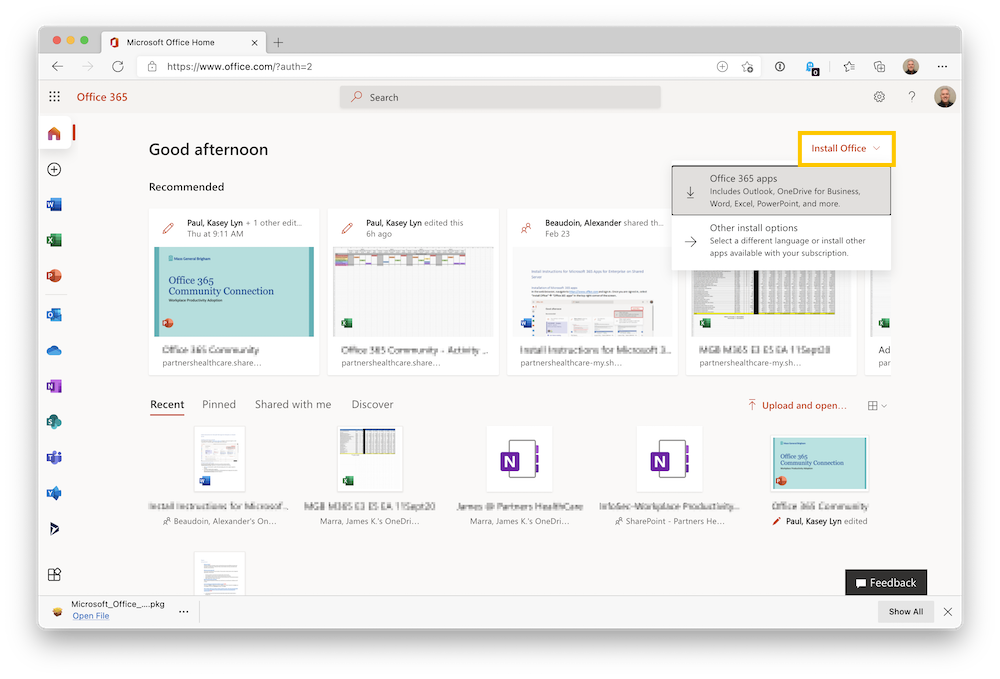The height and width of the screenshot is (679, 1000).
Task: Reload the current page
Action: [x=118, y=66]
